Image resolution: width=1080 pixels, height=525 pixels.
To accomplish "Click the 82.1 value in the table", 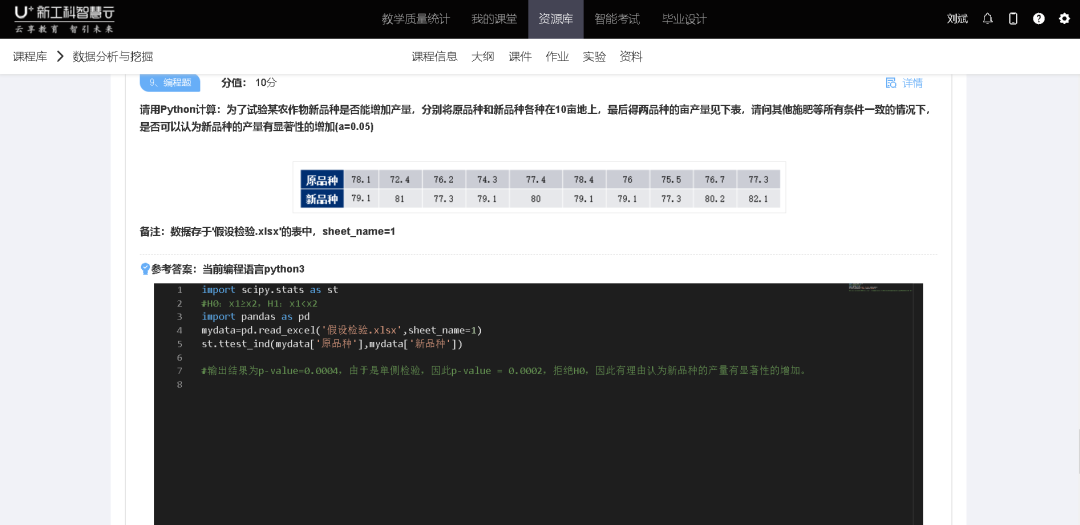I will click(x=758, y=198).
